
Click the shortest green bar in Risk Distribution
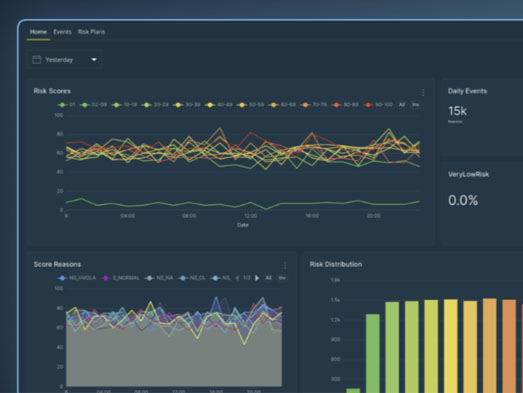353,391
